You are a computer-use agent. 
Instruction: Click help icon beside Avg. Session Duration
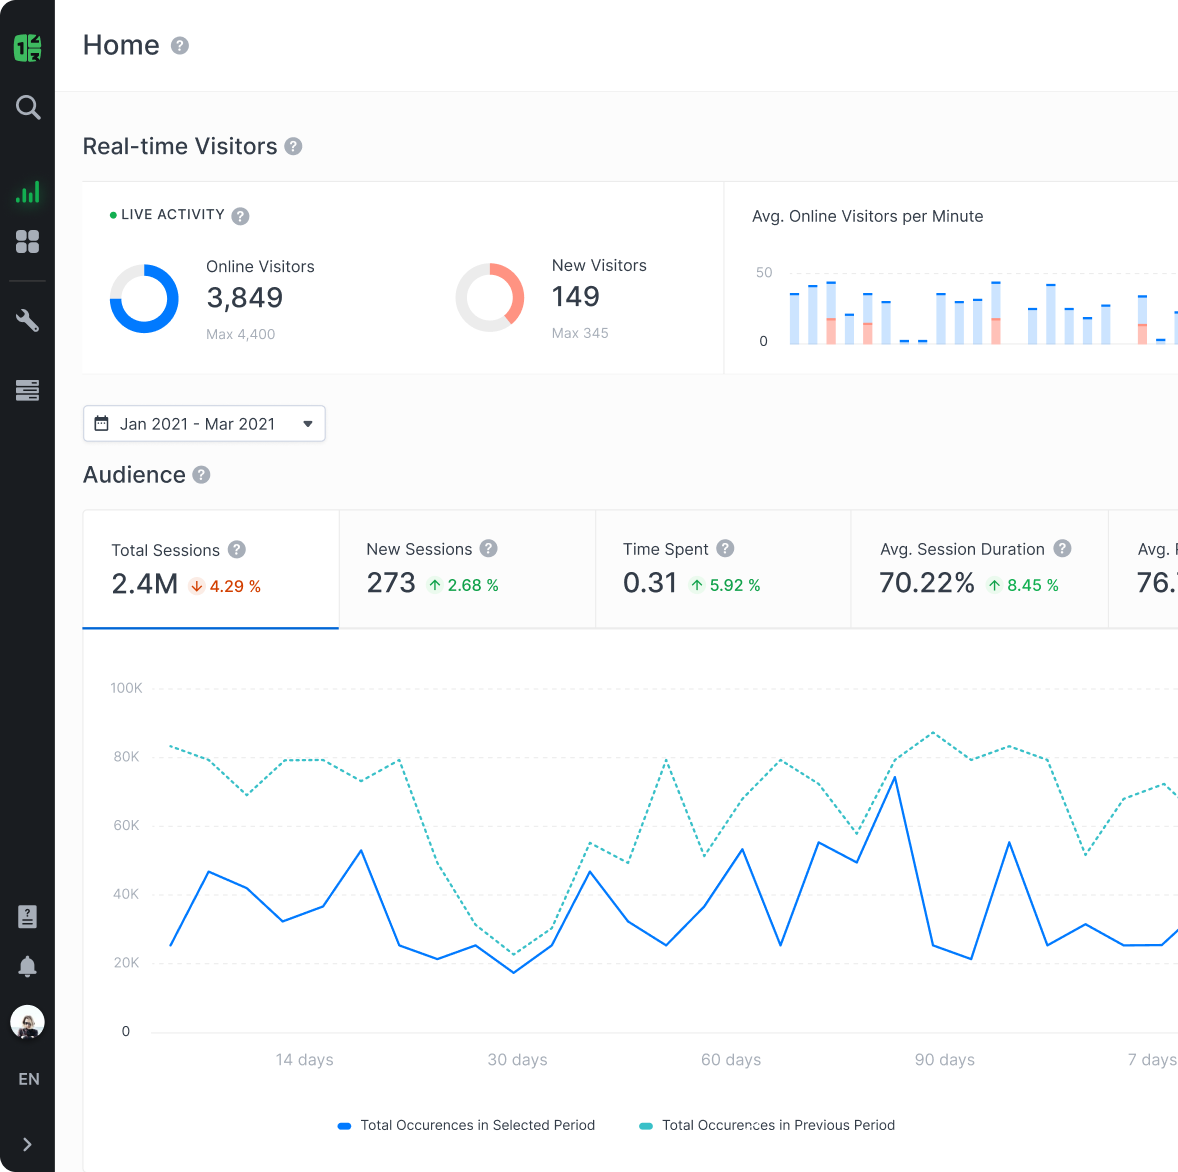click(x=1062, y=548)
